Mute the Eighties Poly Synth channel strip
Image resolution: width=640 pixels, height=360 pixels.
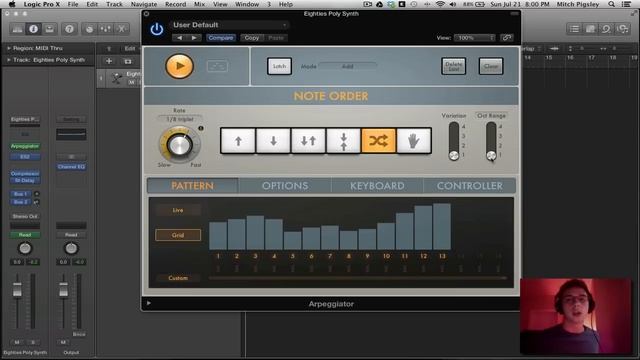17,342
